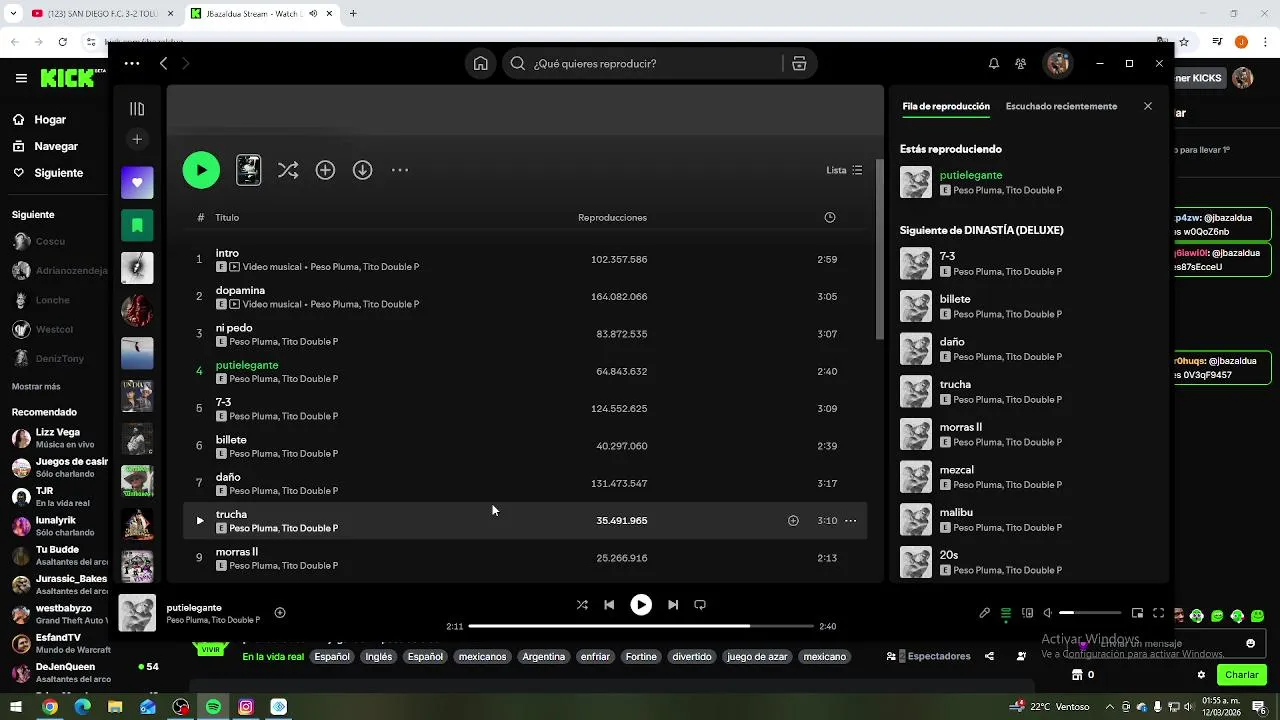Go to previous track
The image size is (1280, 720).
[609, 605]
